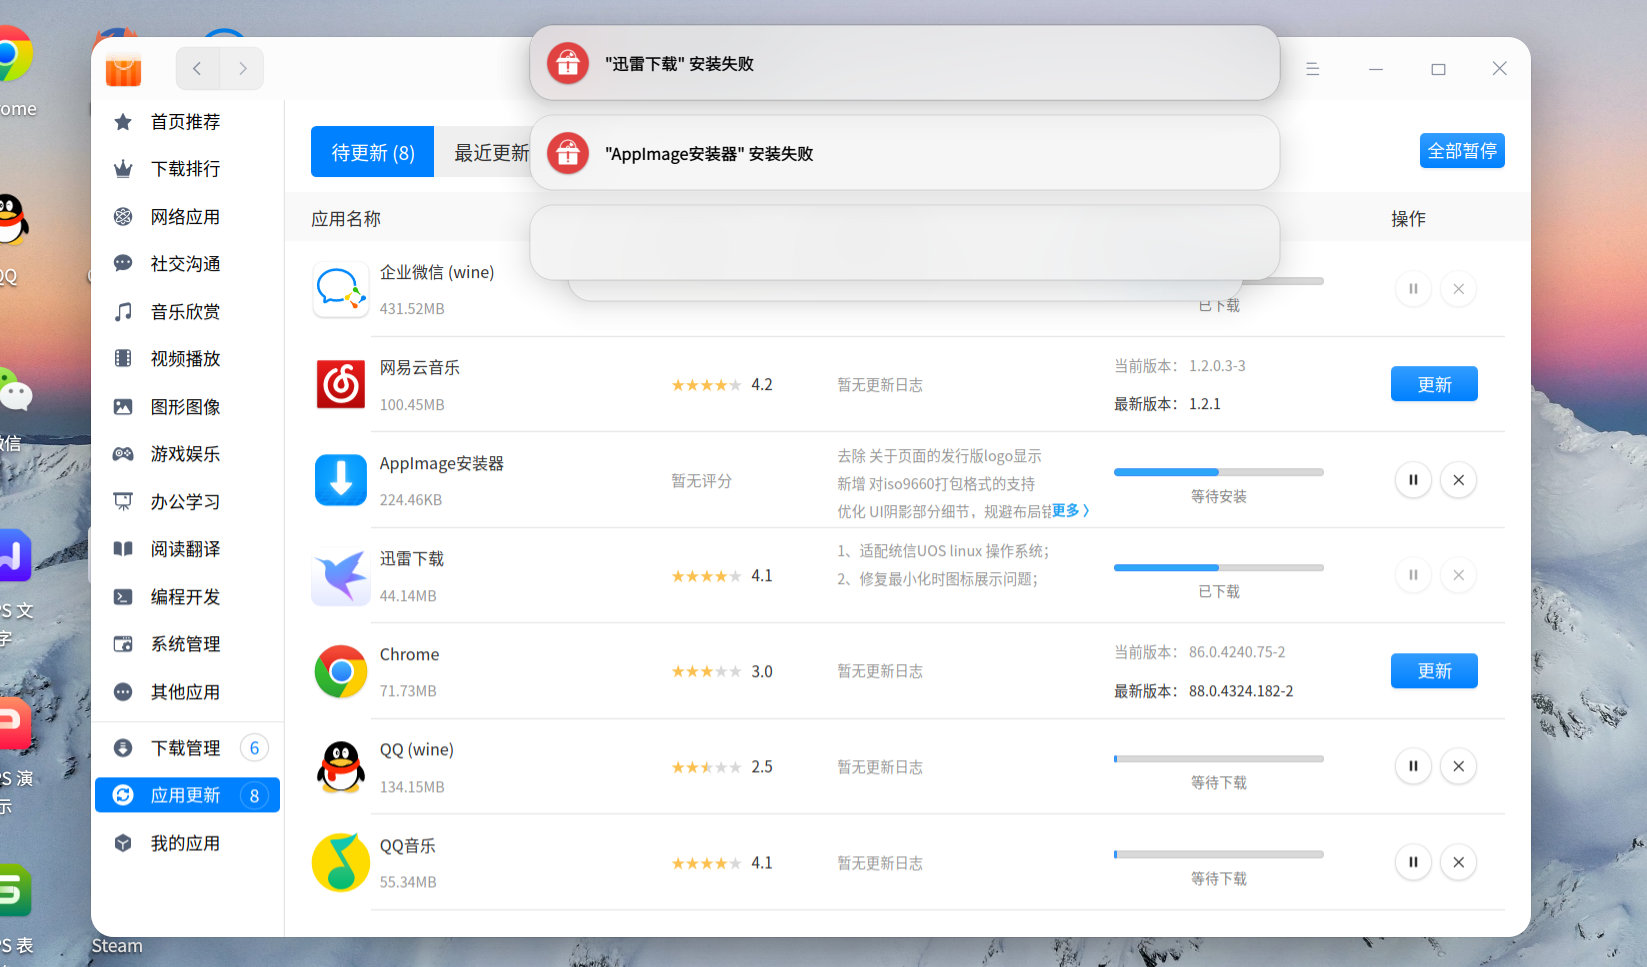Viewport: 1647px width, 967px height.
Task: Click the 应用更新 count badge 8
Action: (254, 795)
